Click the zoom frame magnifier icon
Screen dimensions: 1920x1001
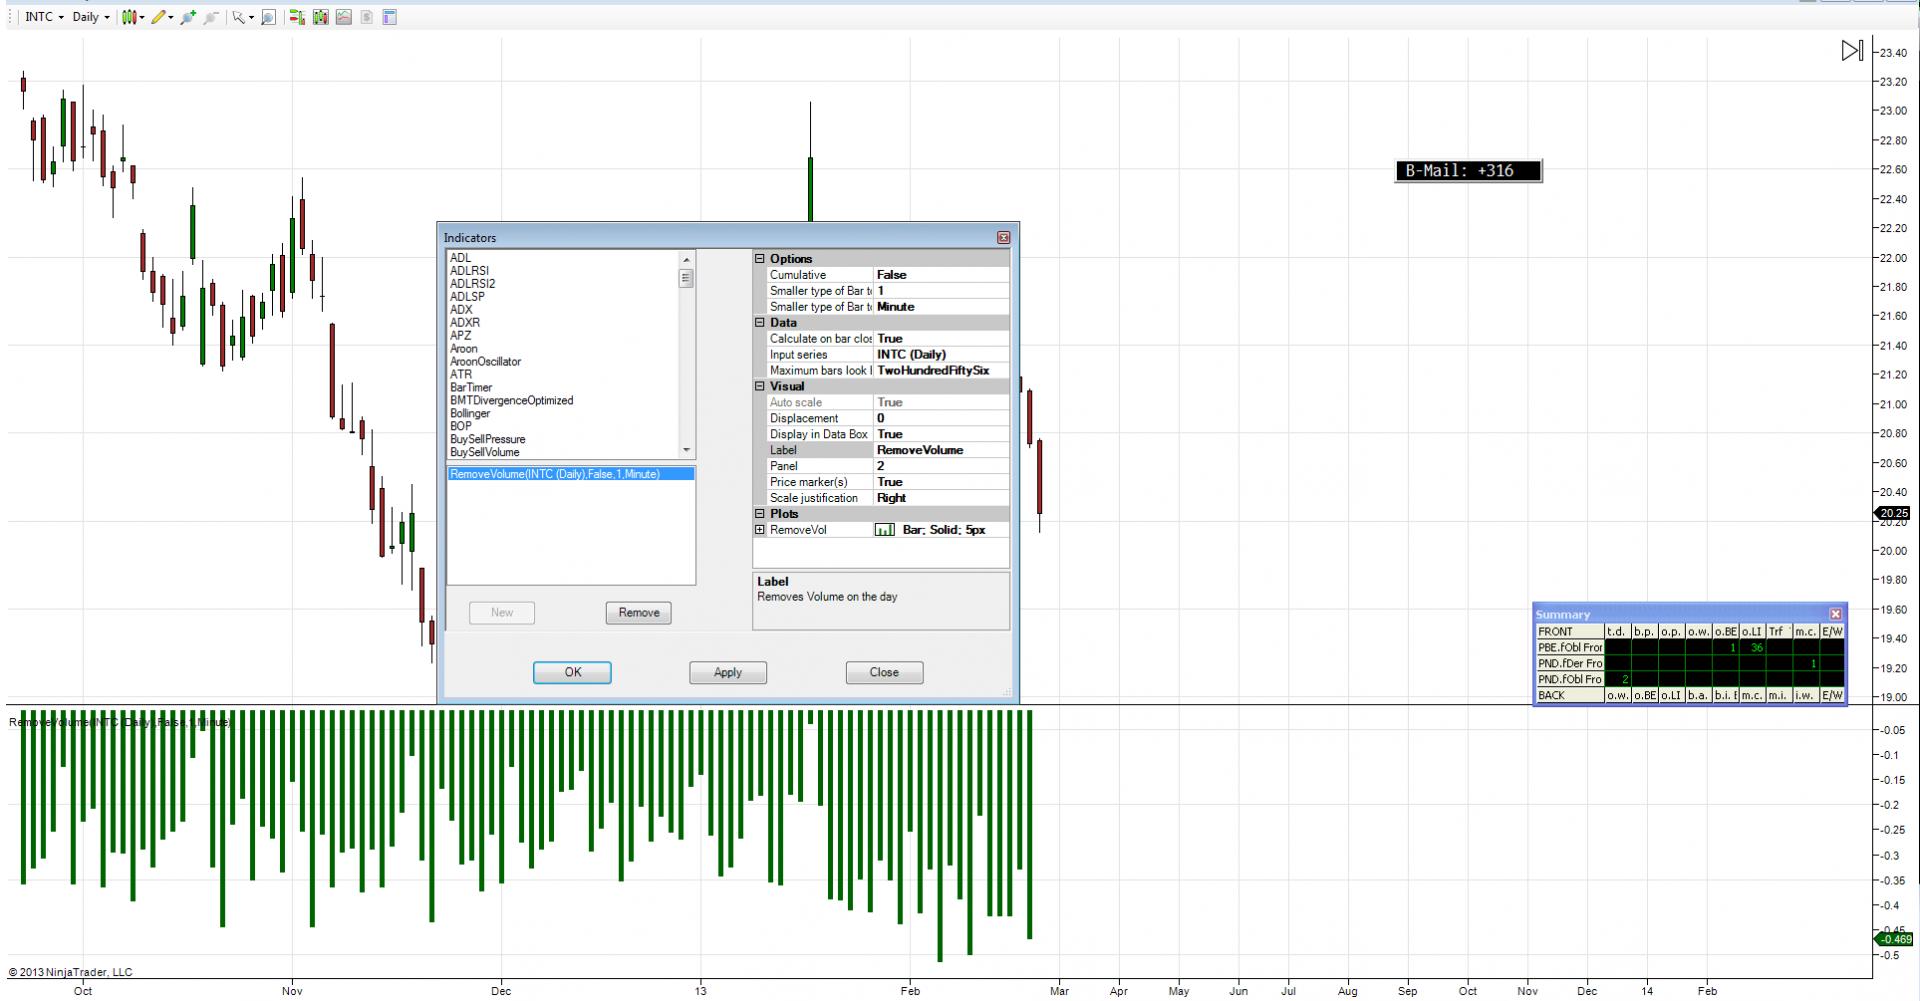point(268,17)
